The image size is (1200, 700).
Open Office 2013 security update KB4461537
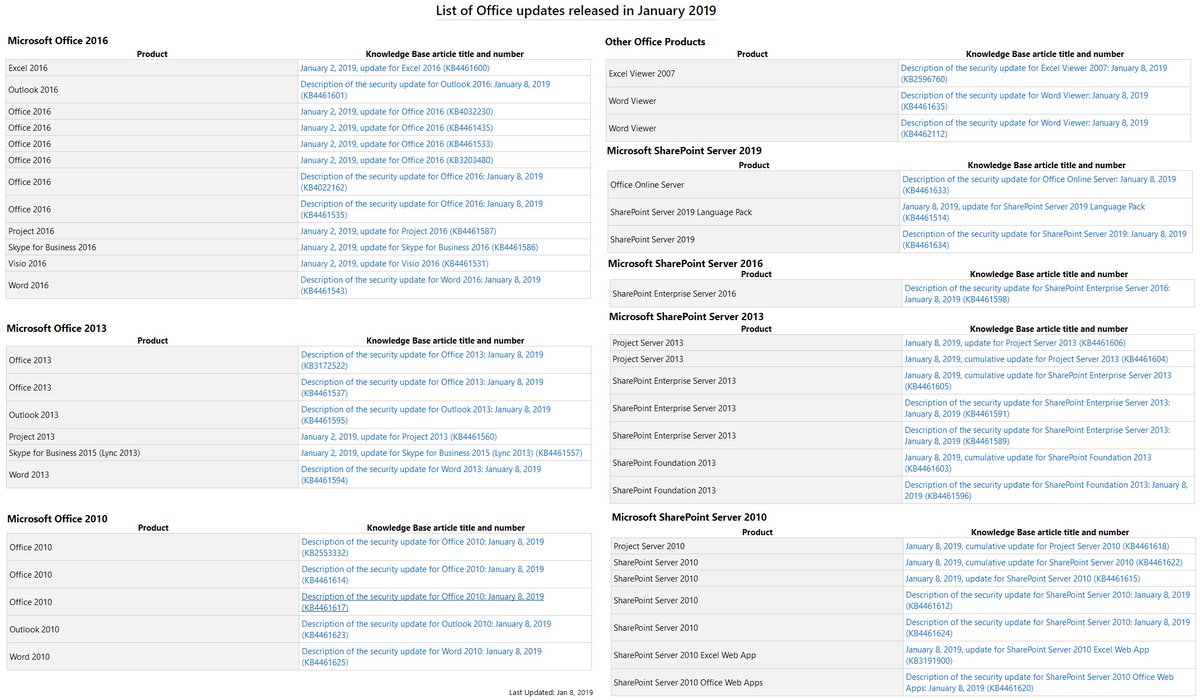tap(422, 387)
